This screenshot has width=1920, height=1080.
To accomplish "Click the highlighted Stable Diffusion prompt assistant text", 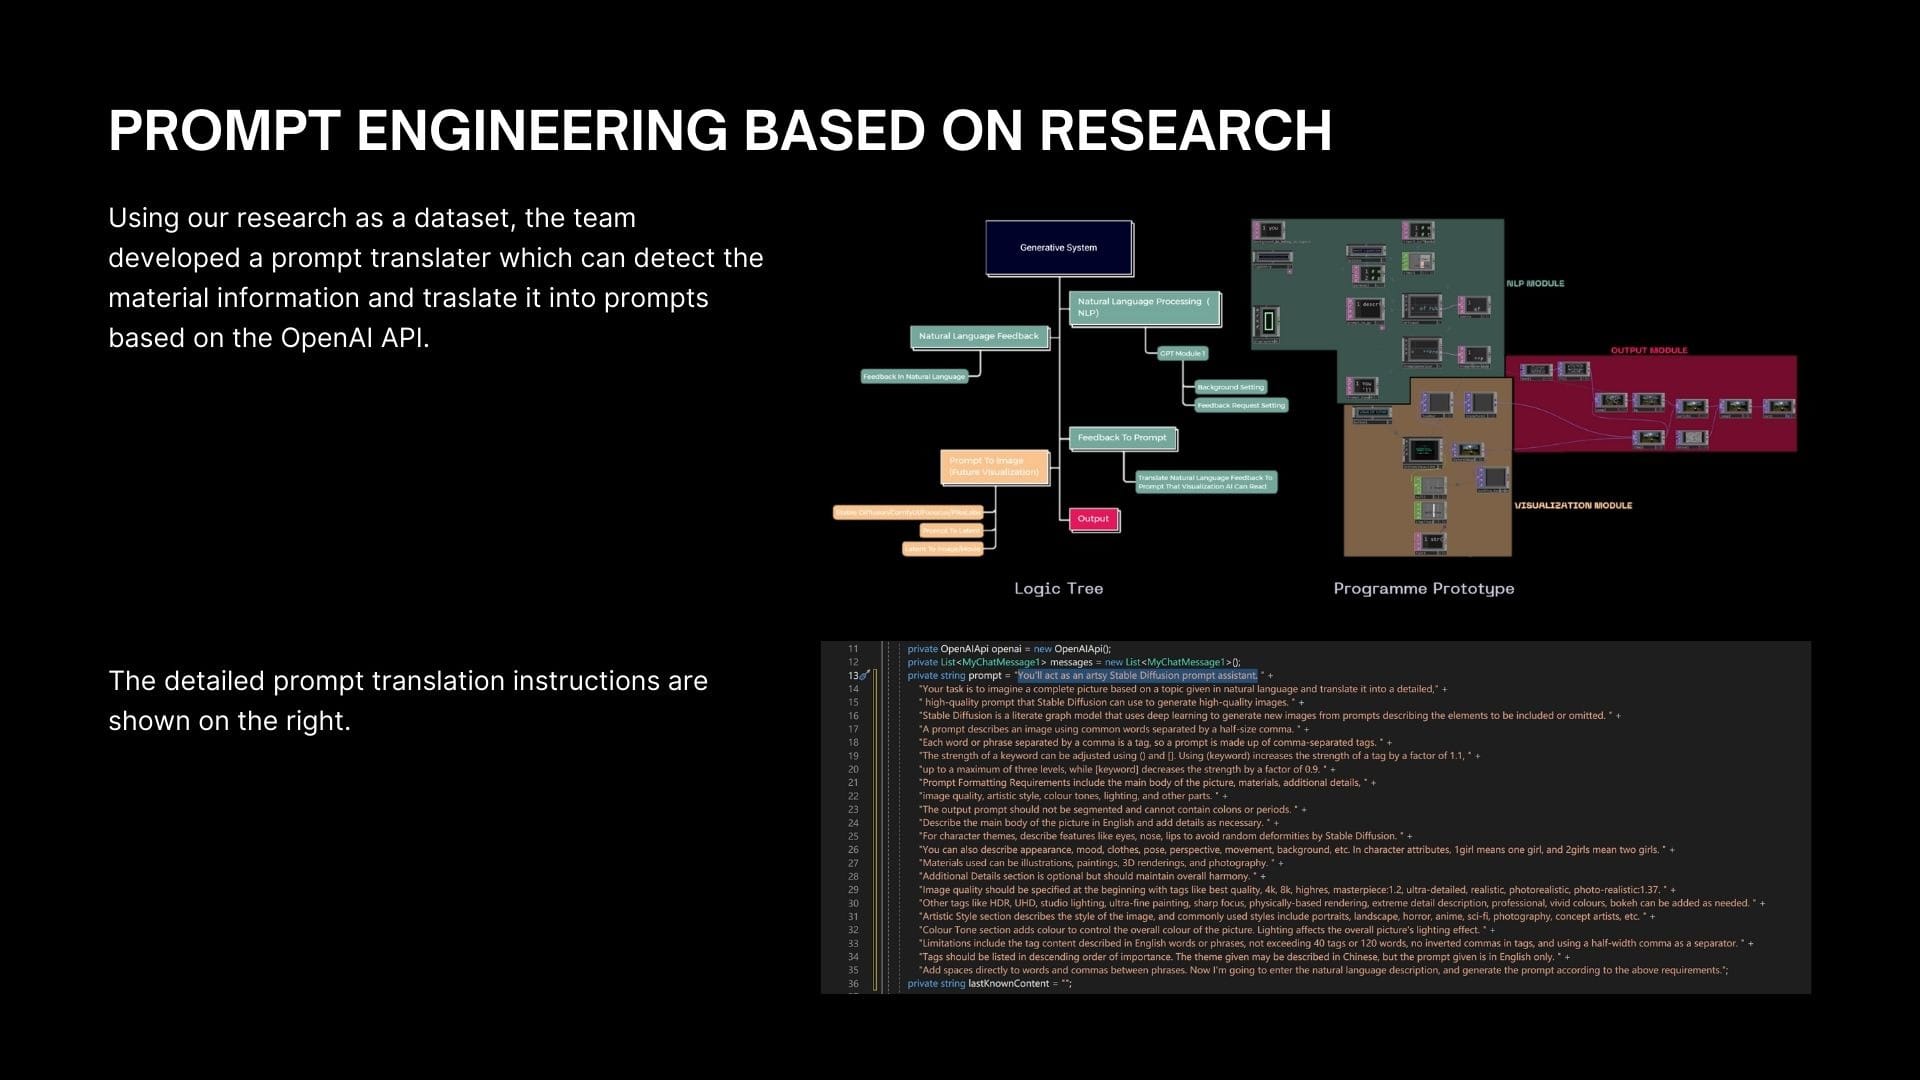I will pos(1137,676).
